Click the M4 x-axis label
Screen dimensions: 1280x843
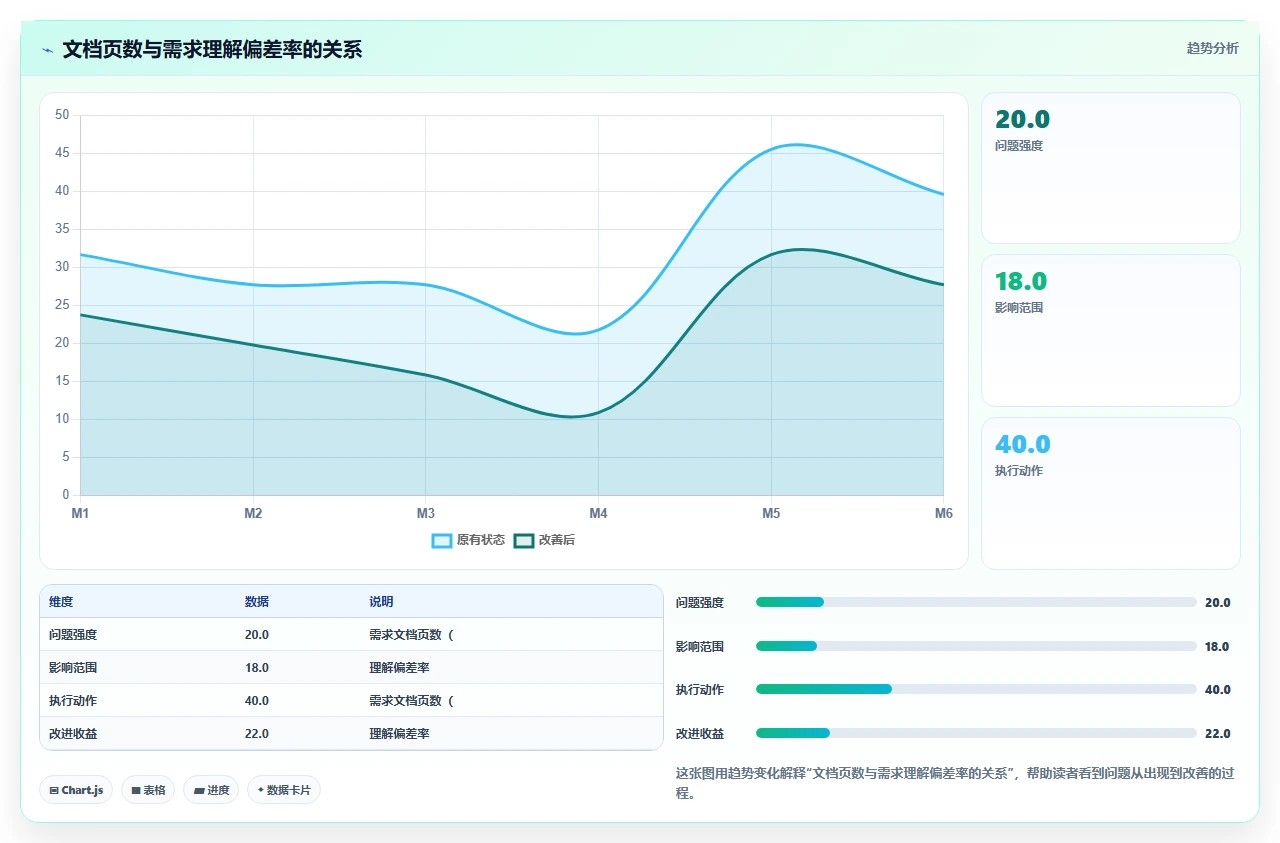(598, 513)
